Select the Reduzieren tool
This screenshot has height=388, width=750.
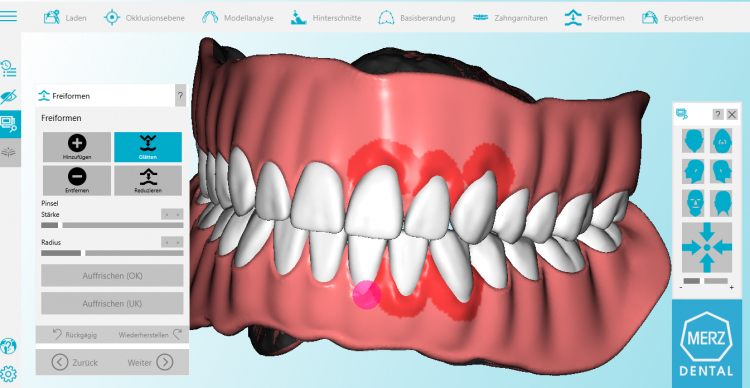pyautogui.click(x=148, y=180)
